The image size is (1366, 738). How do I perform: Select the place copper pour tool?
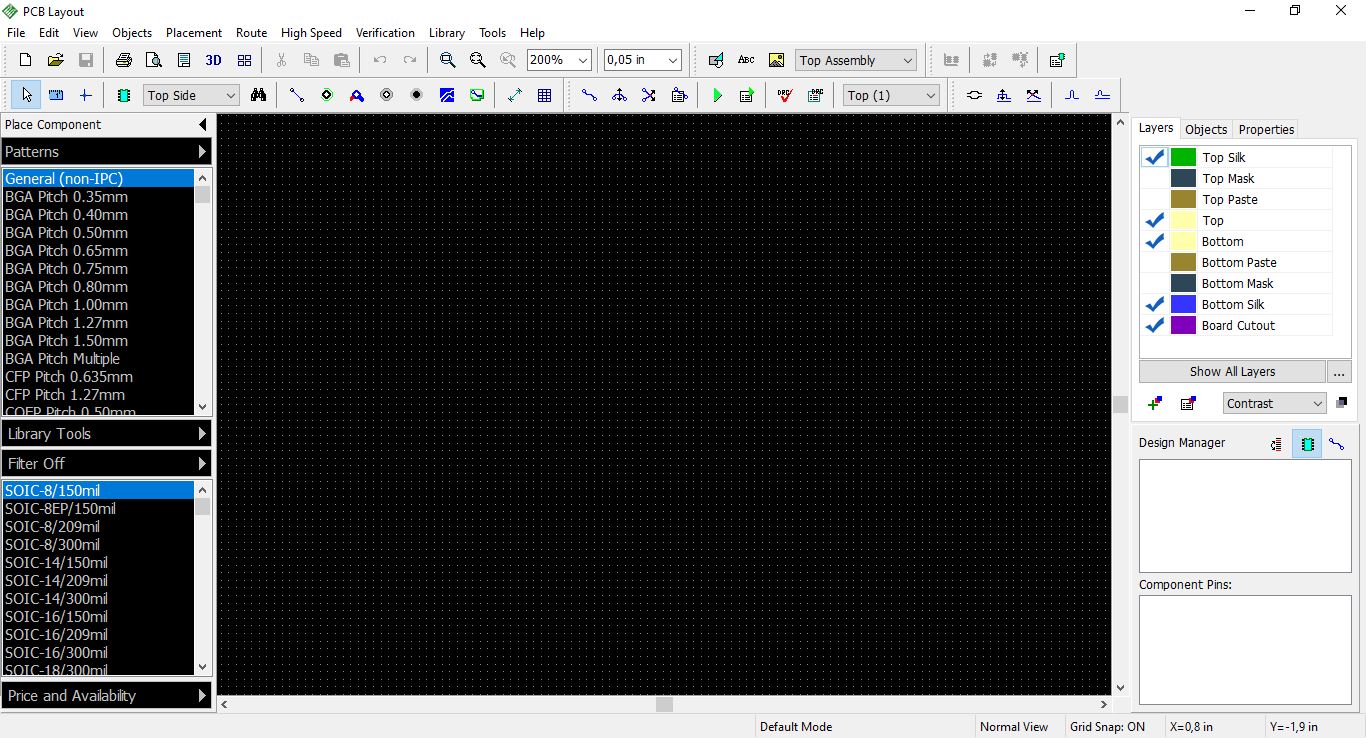pos(447,95)
